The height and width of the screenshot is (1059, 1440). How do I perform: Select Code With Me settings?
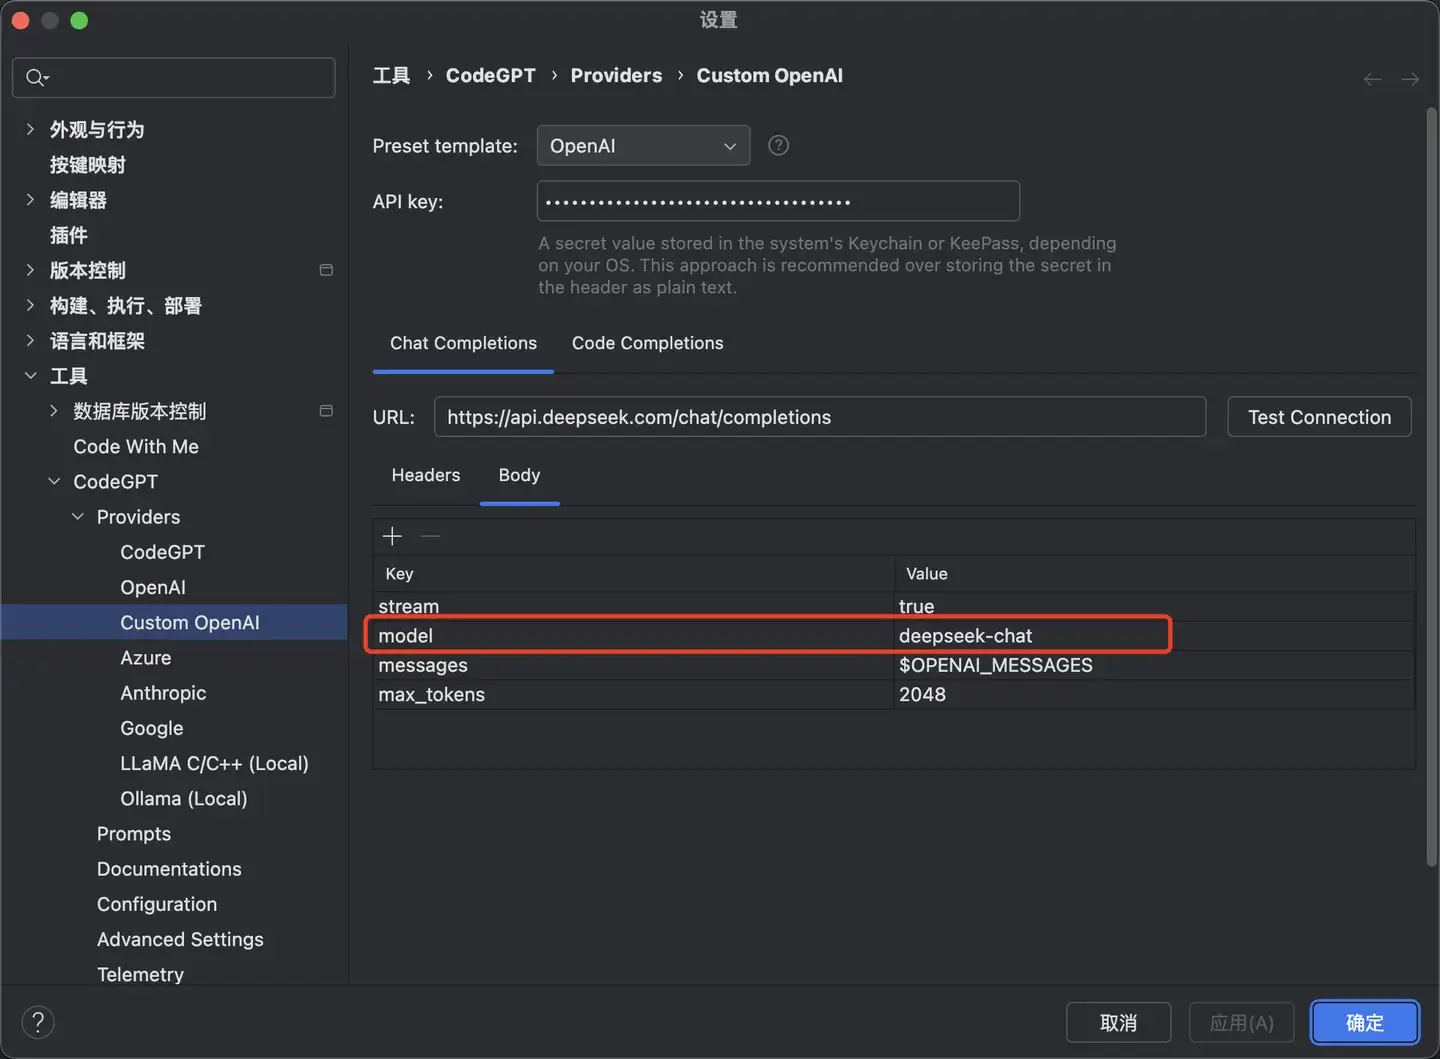click(x=136, y=447)
